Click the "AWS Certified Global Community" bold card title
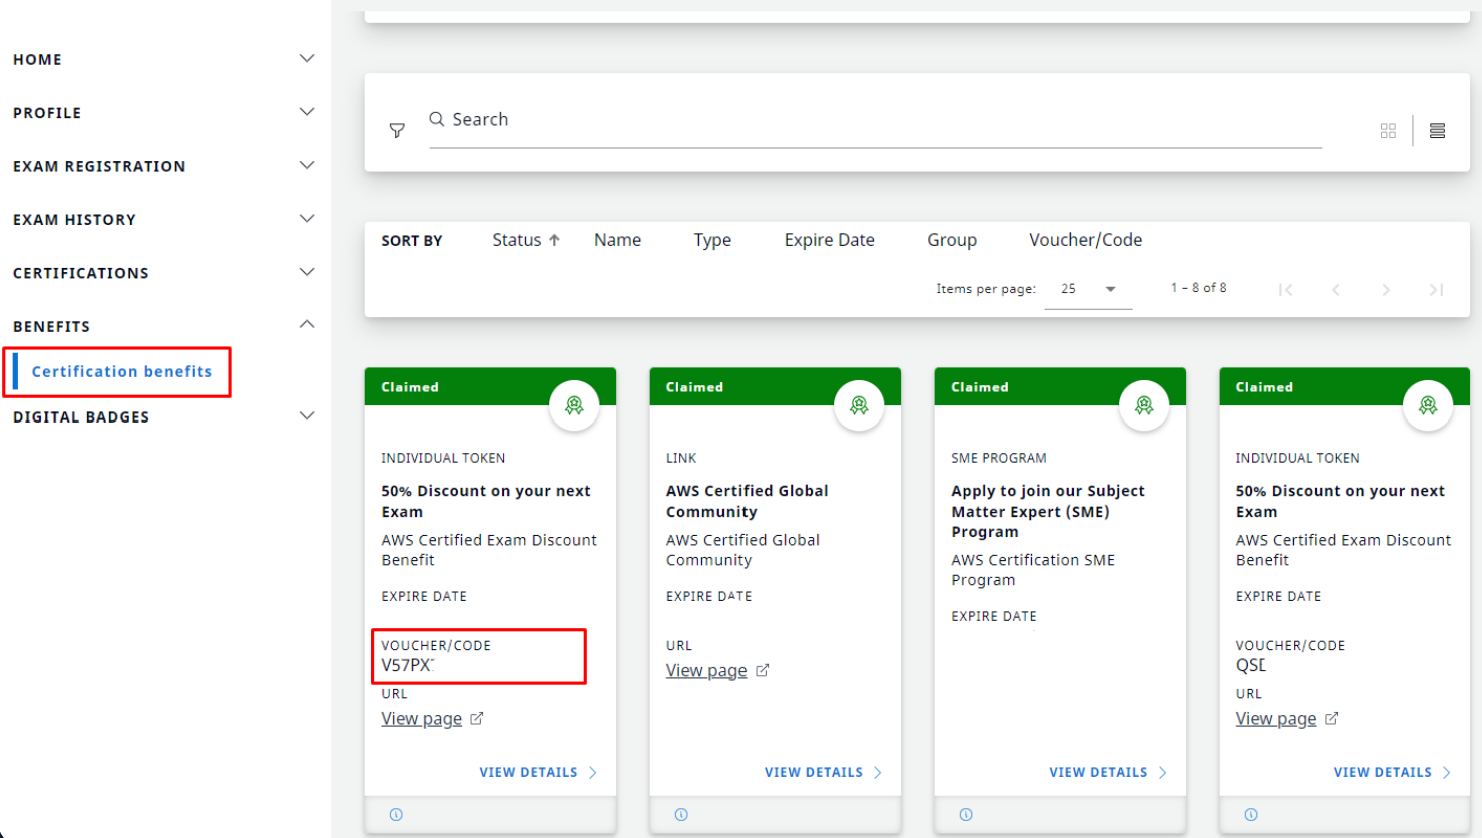 click(747, 501)
